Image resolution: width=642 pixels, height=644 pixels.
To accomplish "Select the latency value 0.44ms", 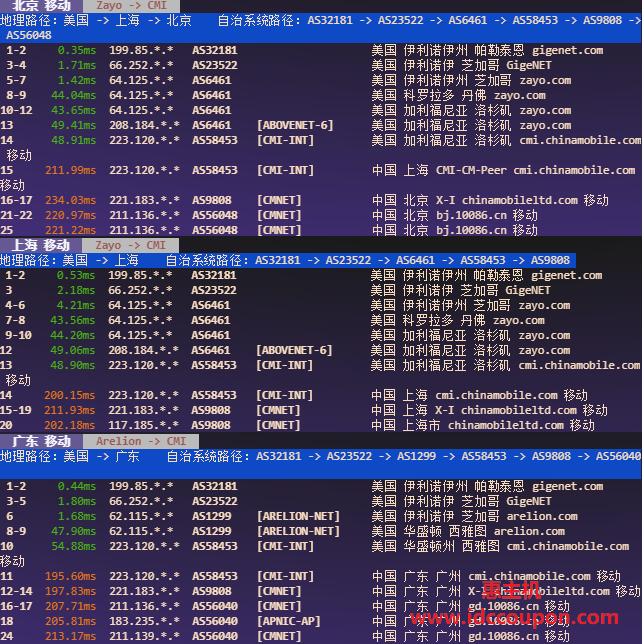I will tap(77, 486).
